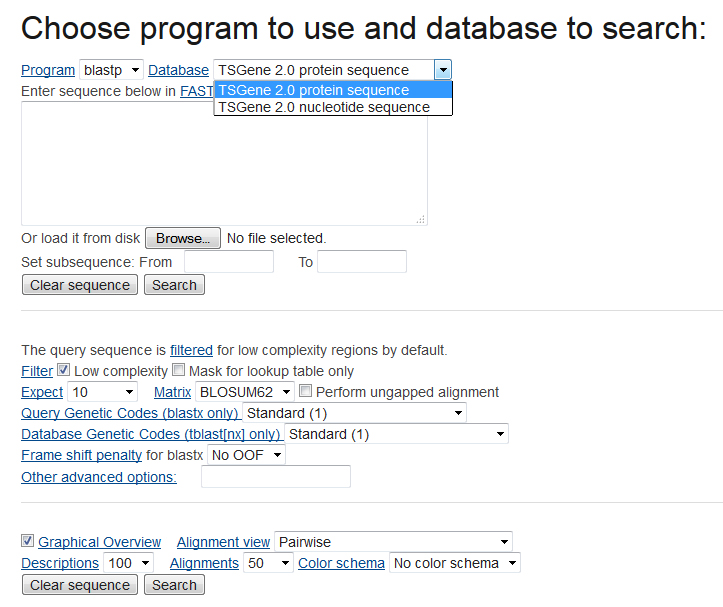Expand the Color schema dropdown

pos(455,563)
